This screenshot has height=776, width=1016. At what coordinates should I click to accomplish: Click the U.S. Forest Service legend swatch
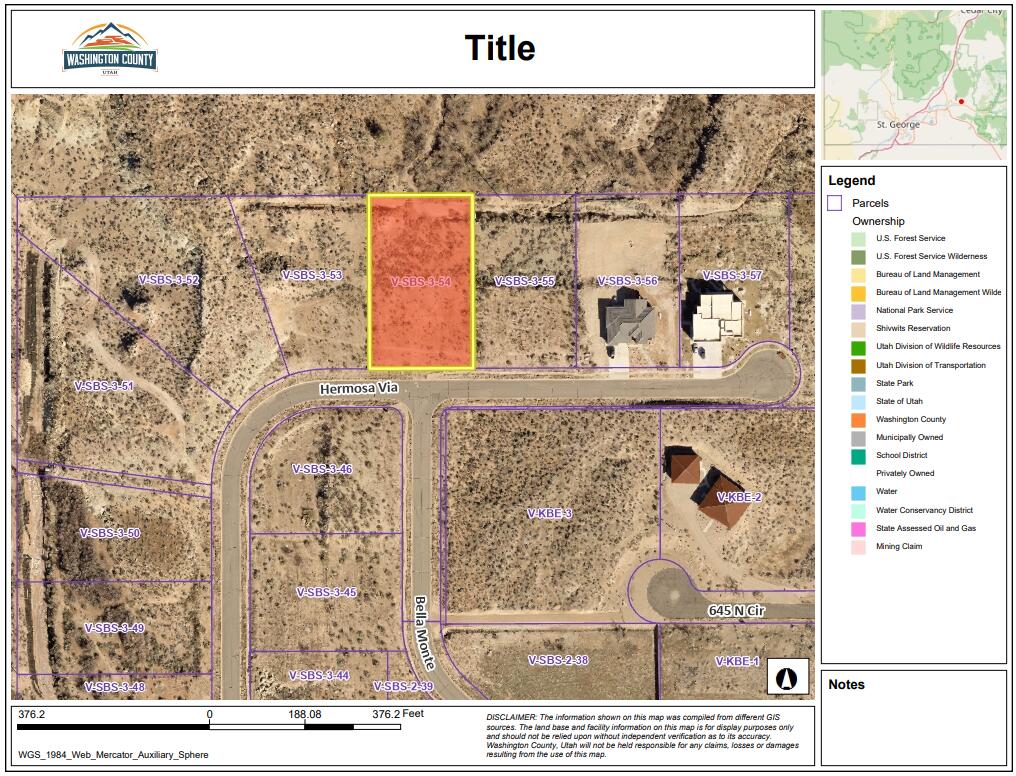[858, 239]
